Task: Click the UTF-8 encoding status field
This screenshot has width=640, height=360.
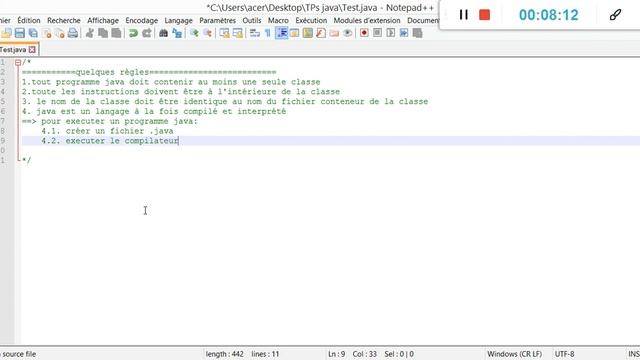Action: (x=564, y=354)
